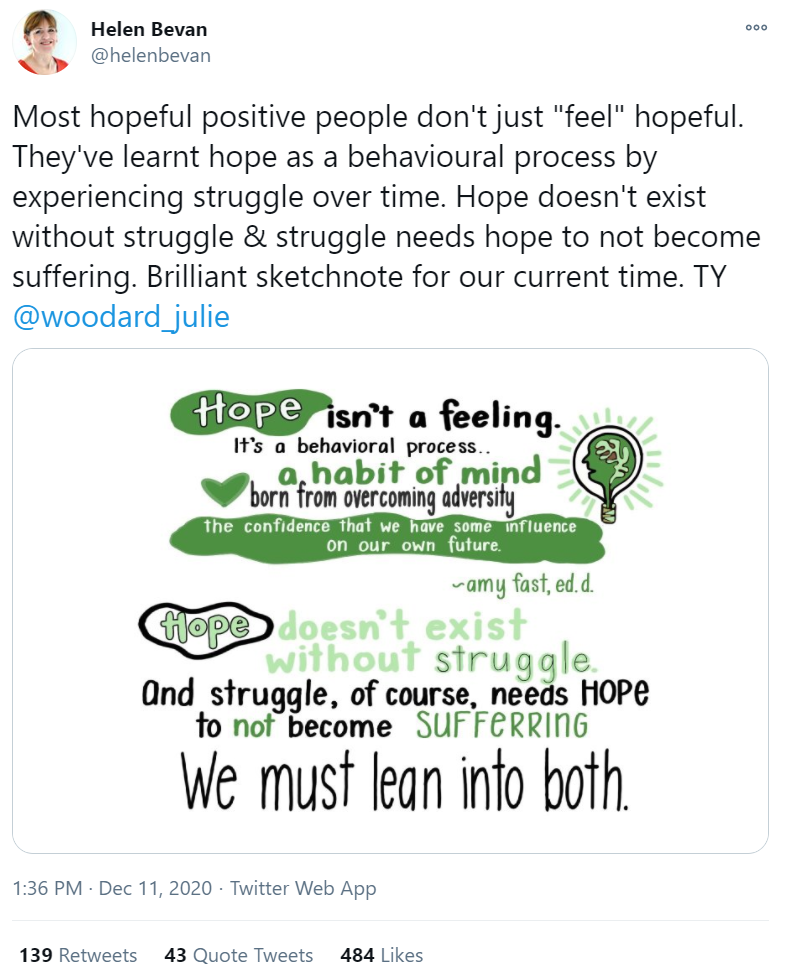Click Helen Bevan's profile avatar
Screen dimensions: 788x971
point(44,42)
